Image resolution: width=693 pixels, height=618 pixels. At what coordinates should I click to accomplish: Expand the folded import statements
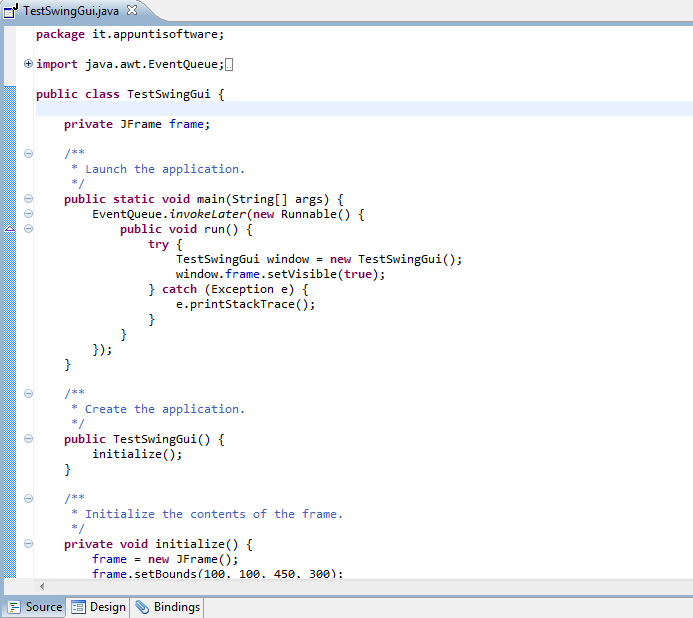coord(28,64)
